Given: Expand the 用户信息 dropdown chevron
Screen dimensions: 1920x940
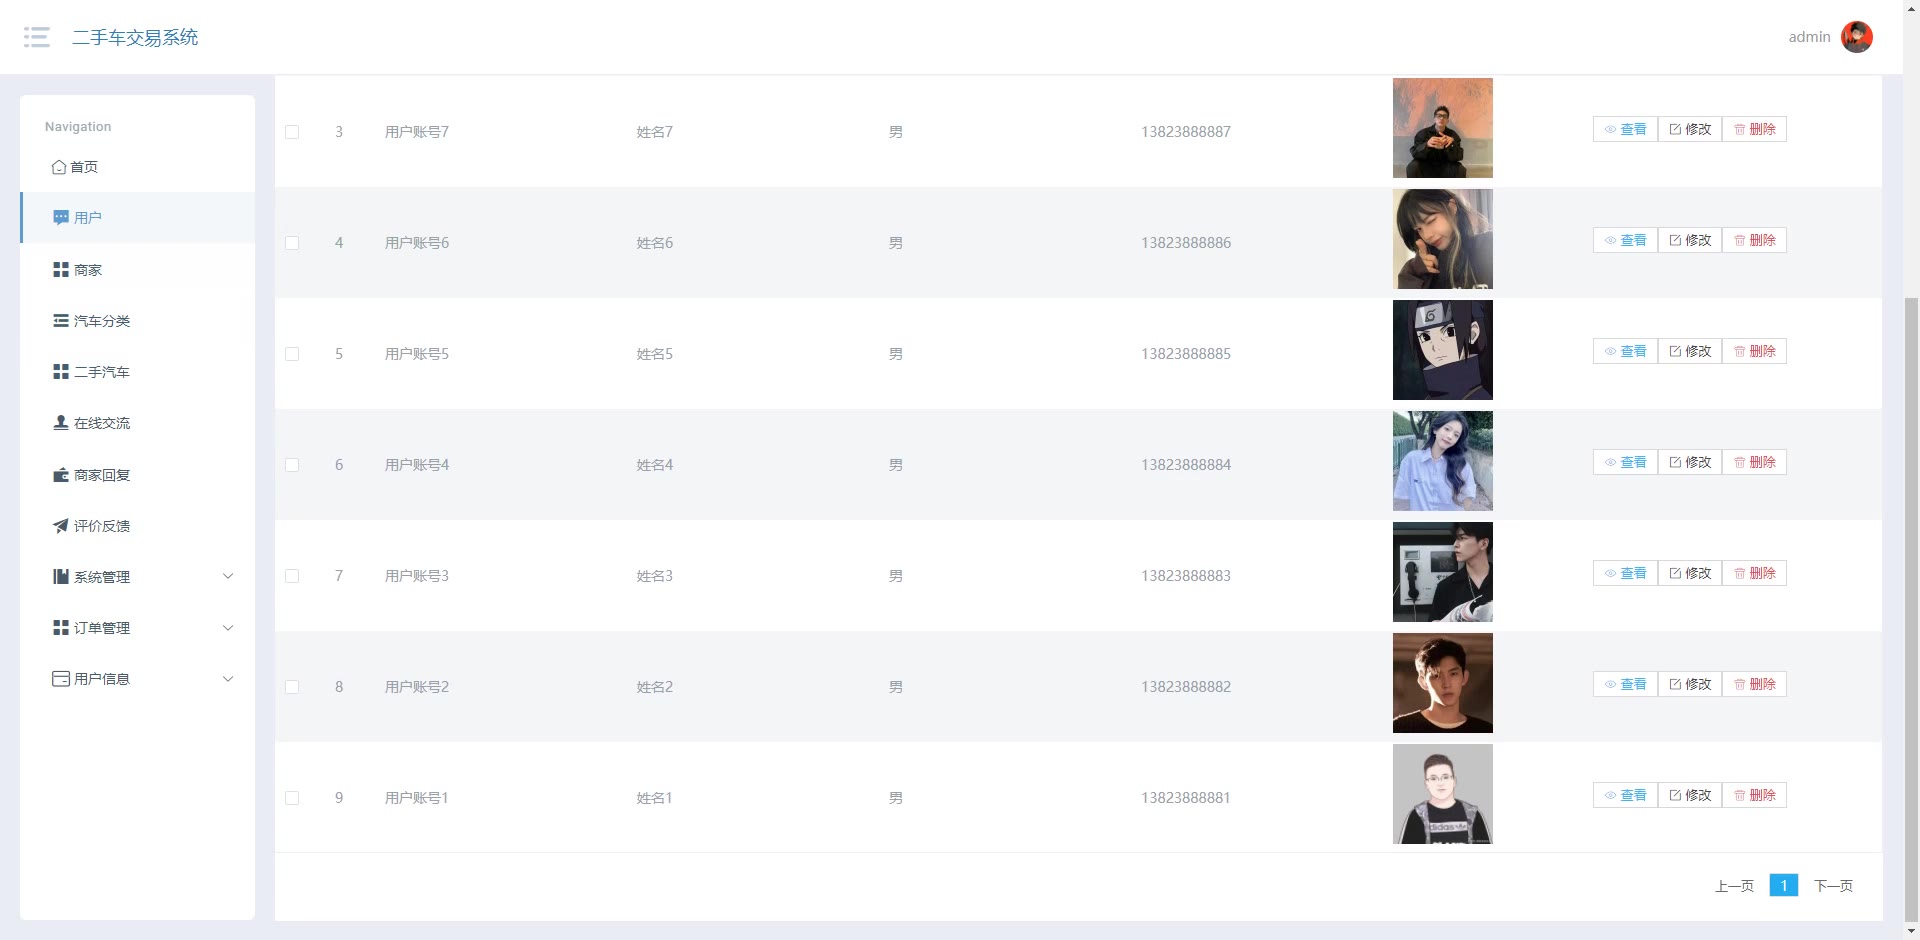Looking at the screenshot, I should tap(228, 679).
